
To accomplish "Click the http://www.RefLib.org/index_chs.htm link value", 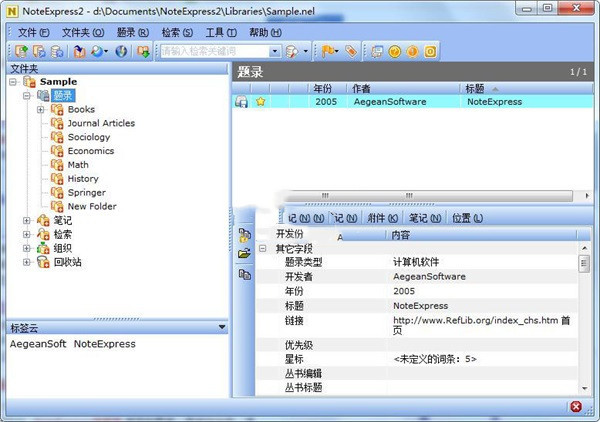I will pos(476,320).
